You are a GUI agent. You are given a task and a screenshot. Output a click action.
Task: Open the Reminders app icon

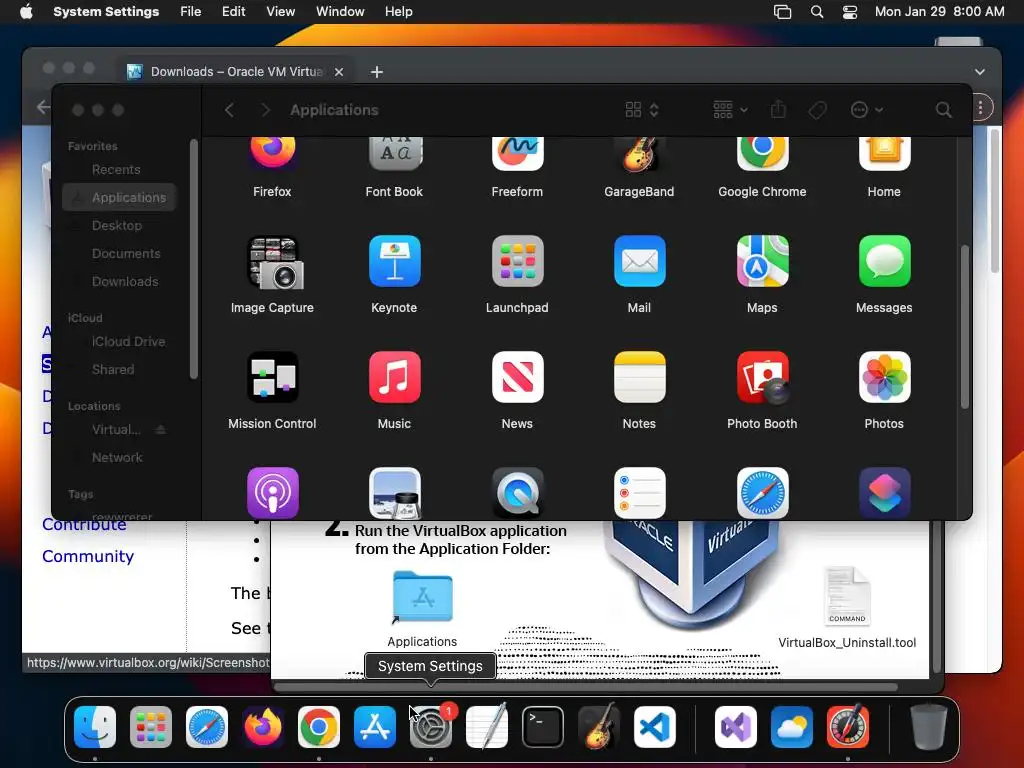click(639, 492)
